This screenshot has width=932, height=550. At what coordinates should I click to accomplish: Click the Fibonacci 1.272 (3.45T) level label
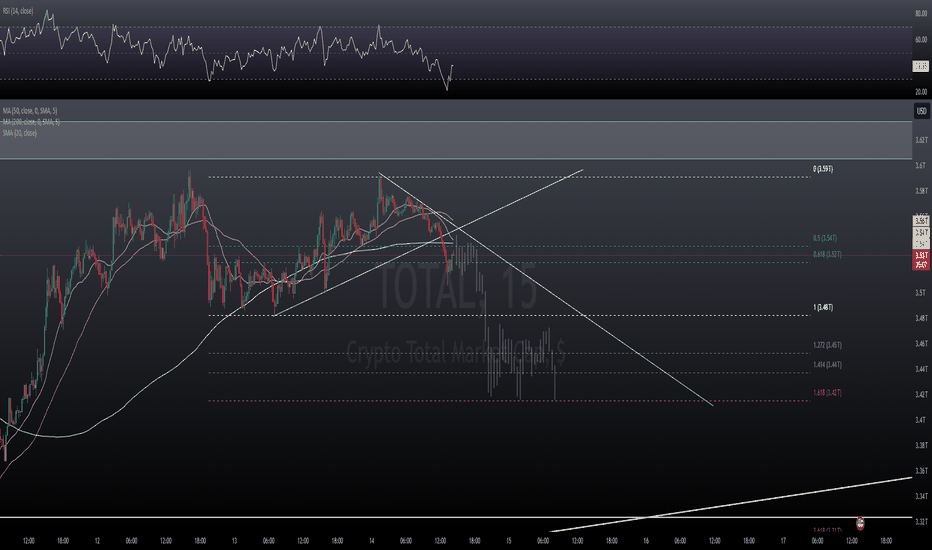pos(827,345)
